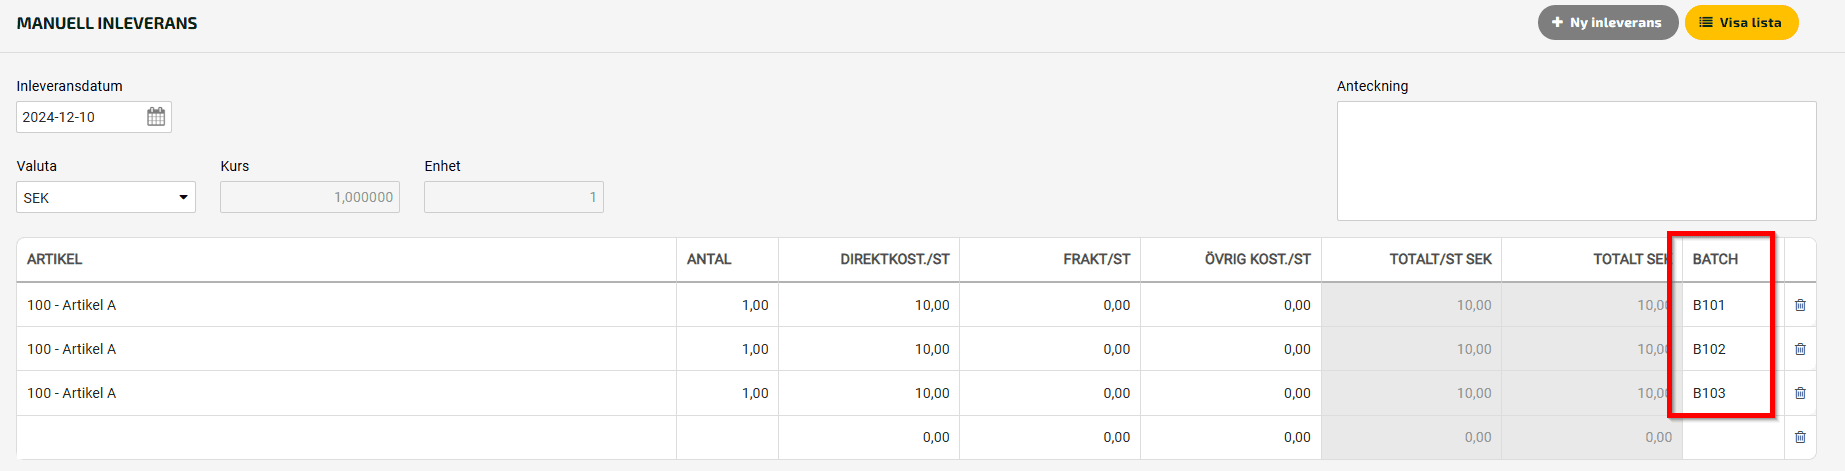Click trash icon on the empty last row
The height and width of the screenshot is (471, 1845).
[1800, 437]
